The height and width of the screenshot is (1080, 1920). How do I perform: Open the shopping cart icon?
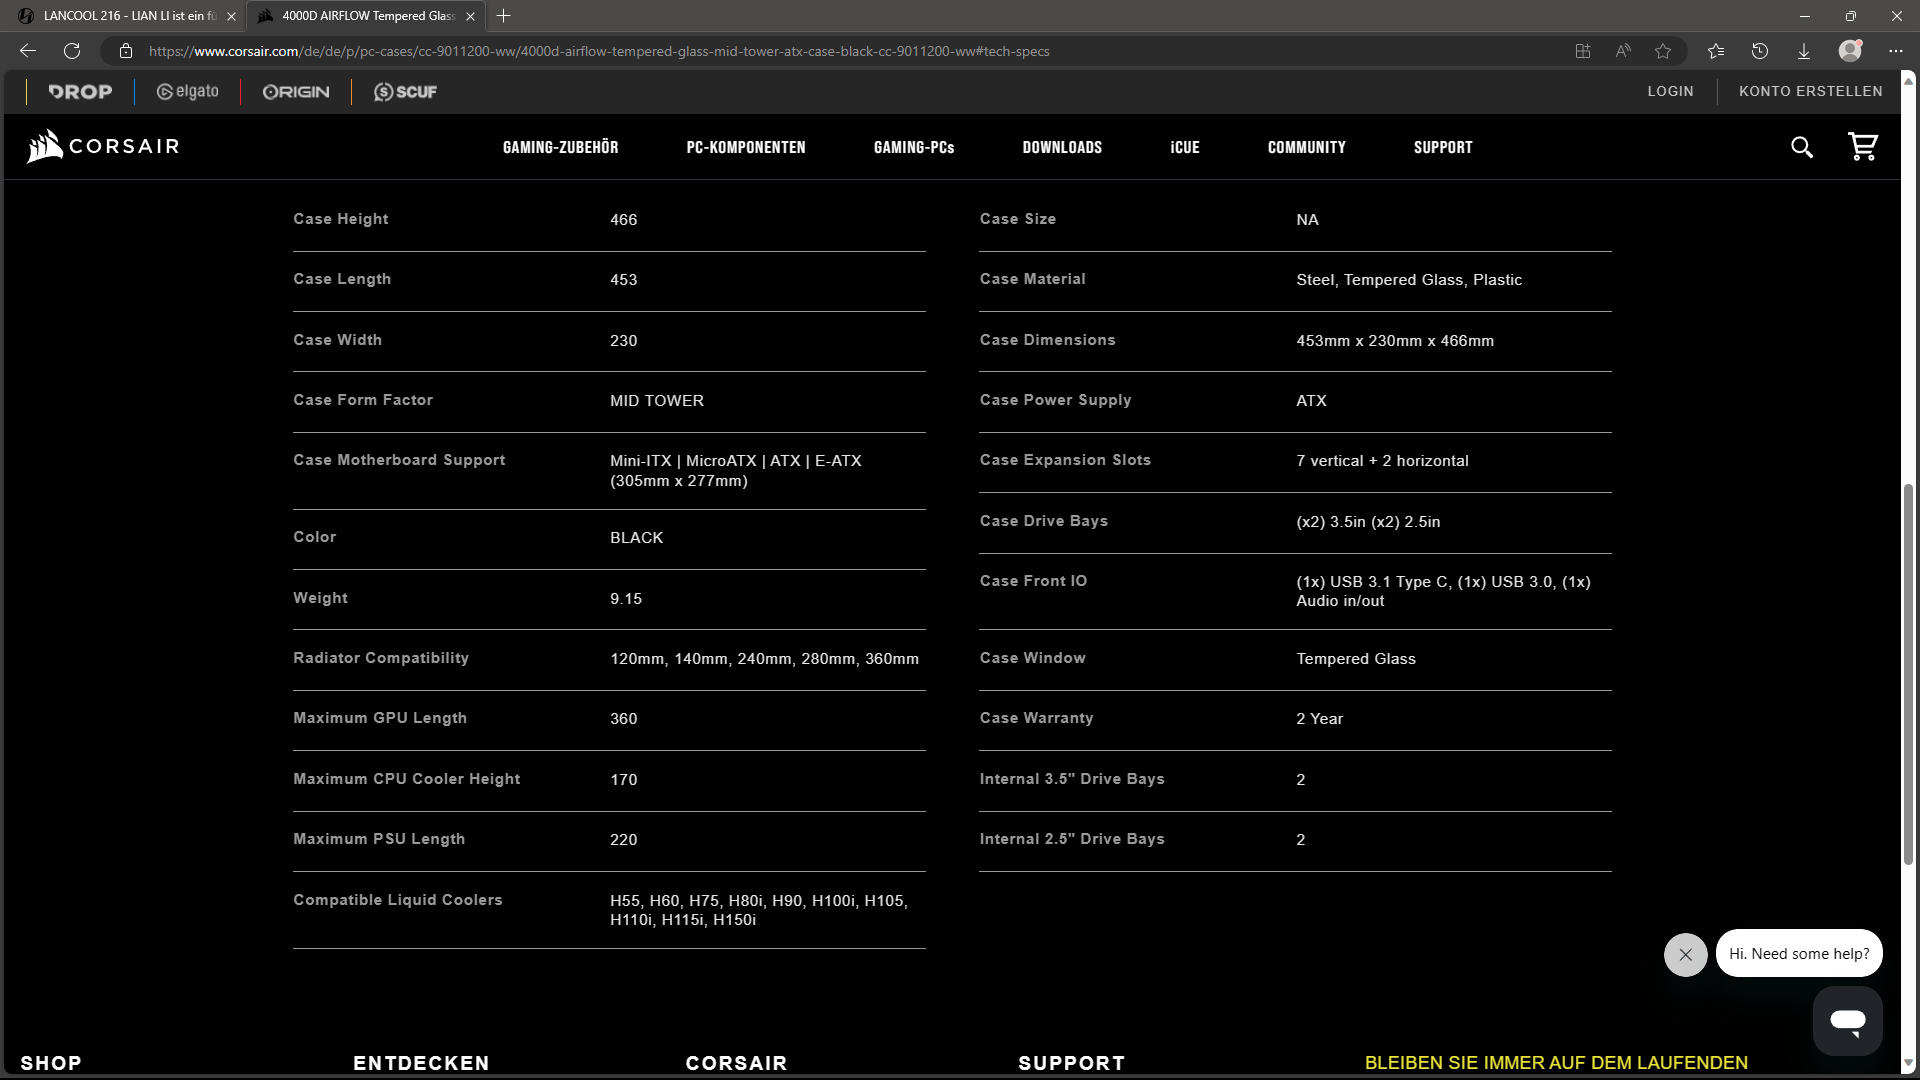(1862, 147)
